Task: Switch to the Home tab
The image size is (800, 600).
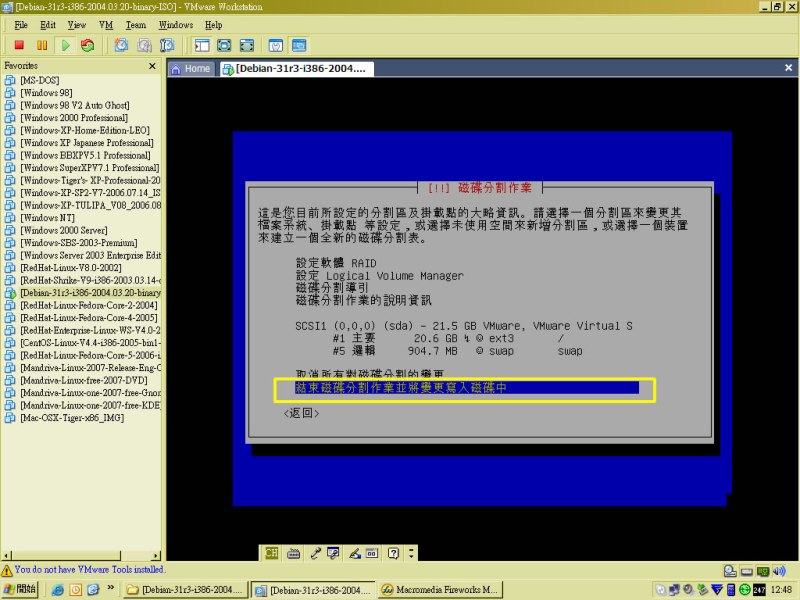Action: (x=191, y=69)
